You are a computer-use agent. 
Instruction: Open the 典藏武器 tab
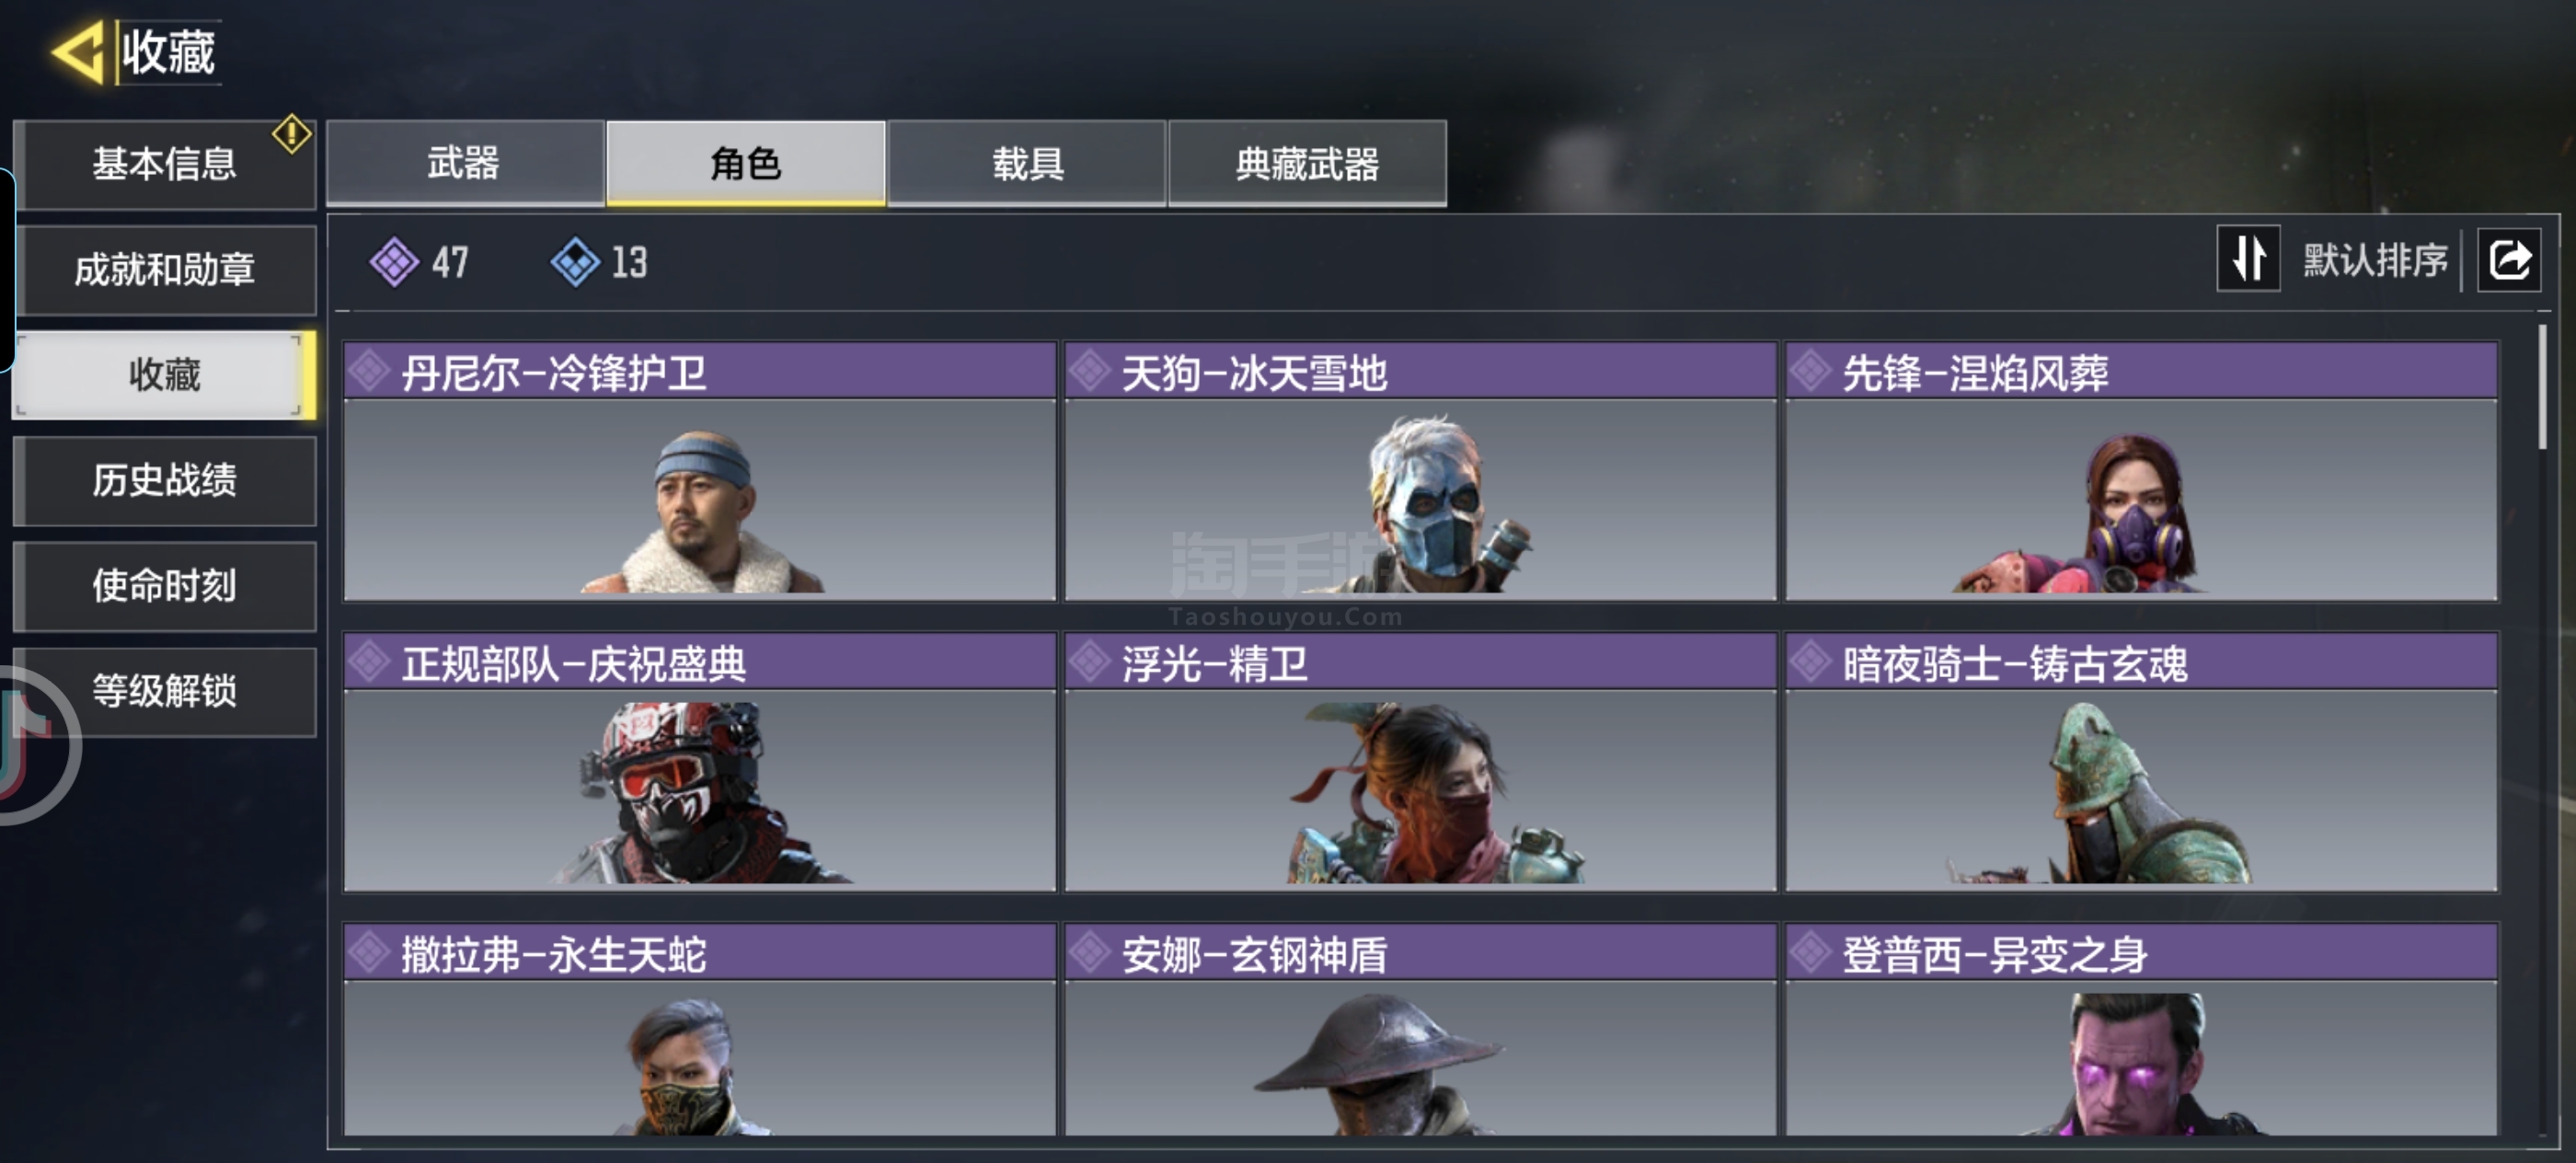click(1307, 163)
